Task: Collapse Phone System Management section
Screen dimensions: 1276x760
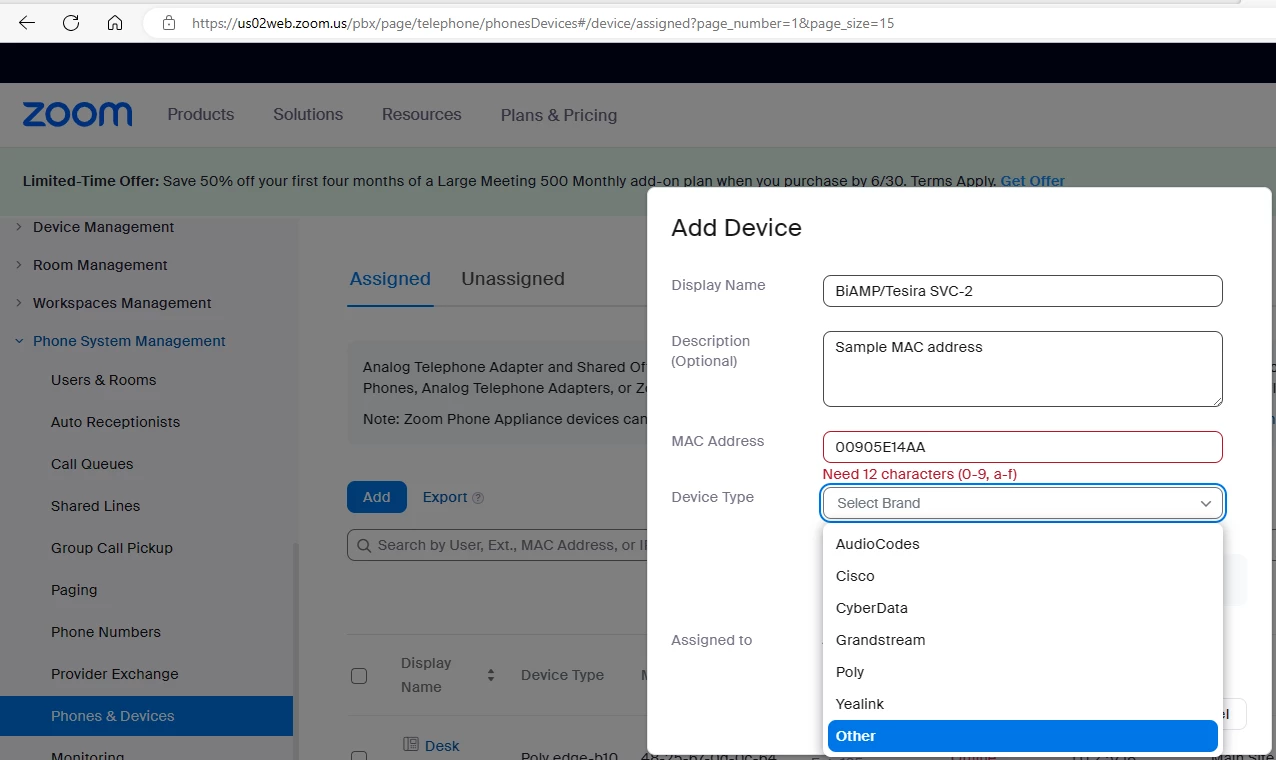Action: click(x=18, y=341)
